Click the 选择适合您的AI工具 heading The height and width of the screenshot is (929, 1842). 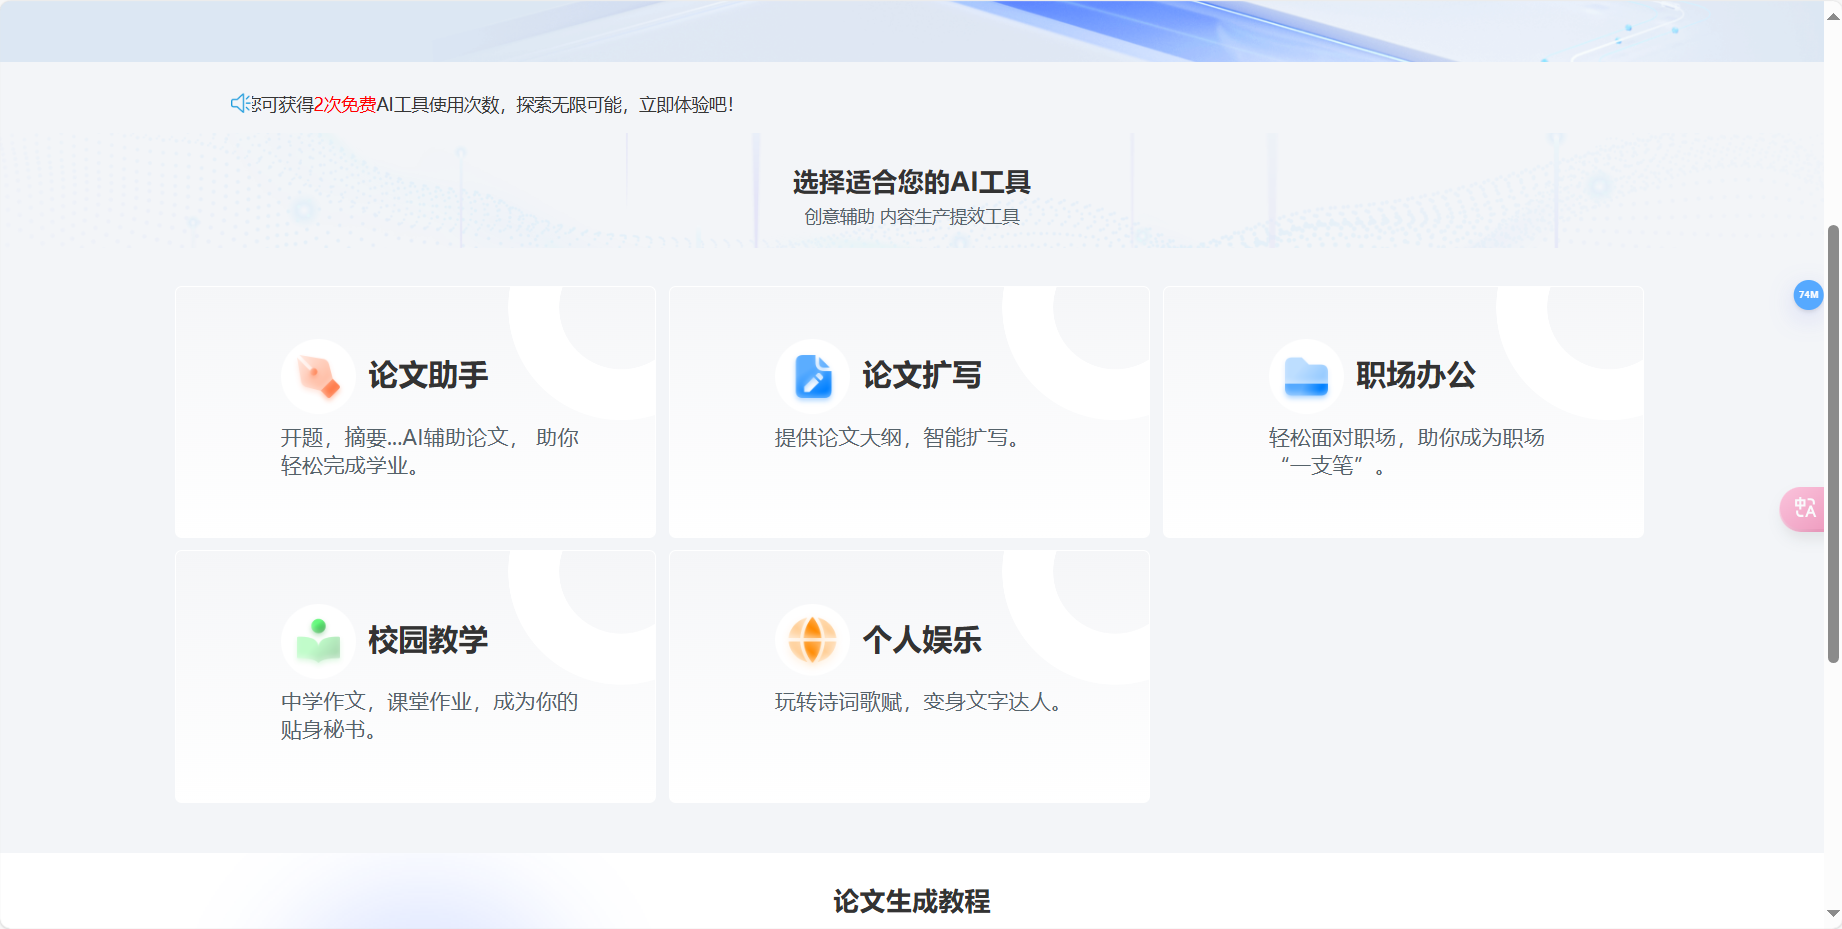coord(911,182)
